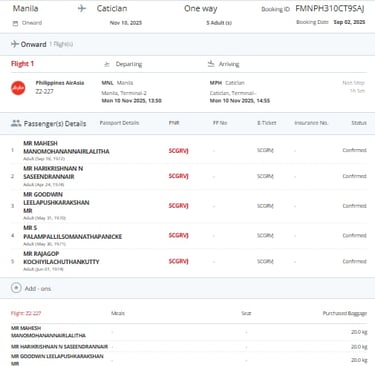The width and height of the screenshot is (375, 366).
Task: Click the Purchased Baggage column header
Action: click(x=345, y=313)
